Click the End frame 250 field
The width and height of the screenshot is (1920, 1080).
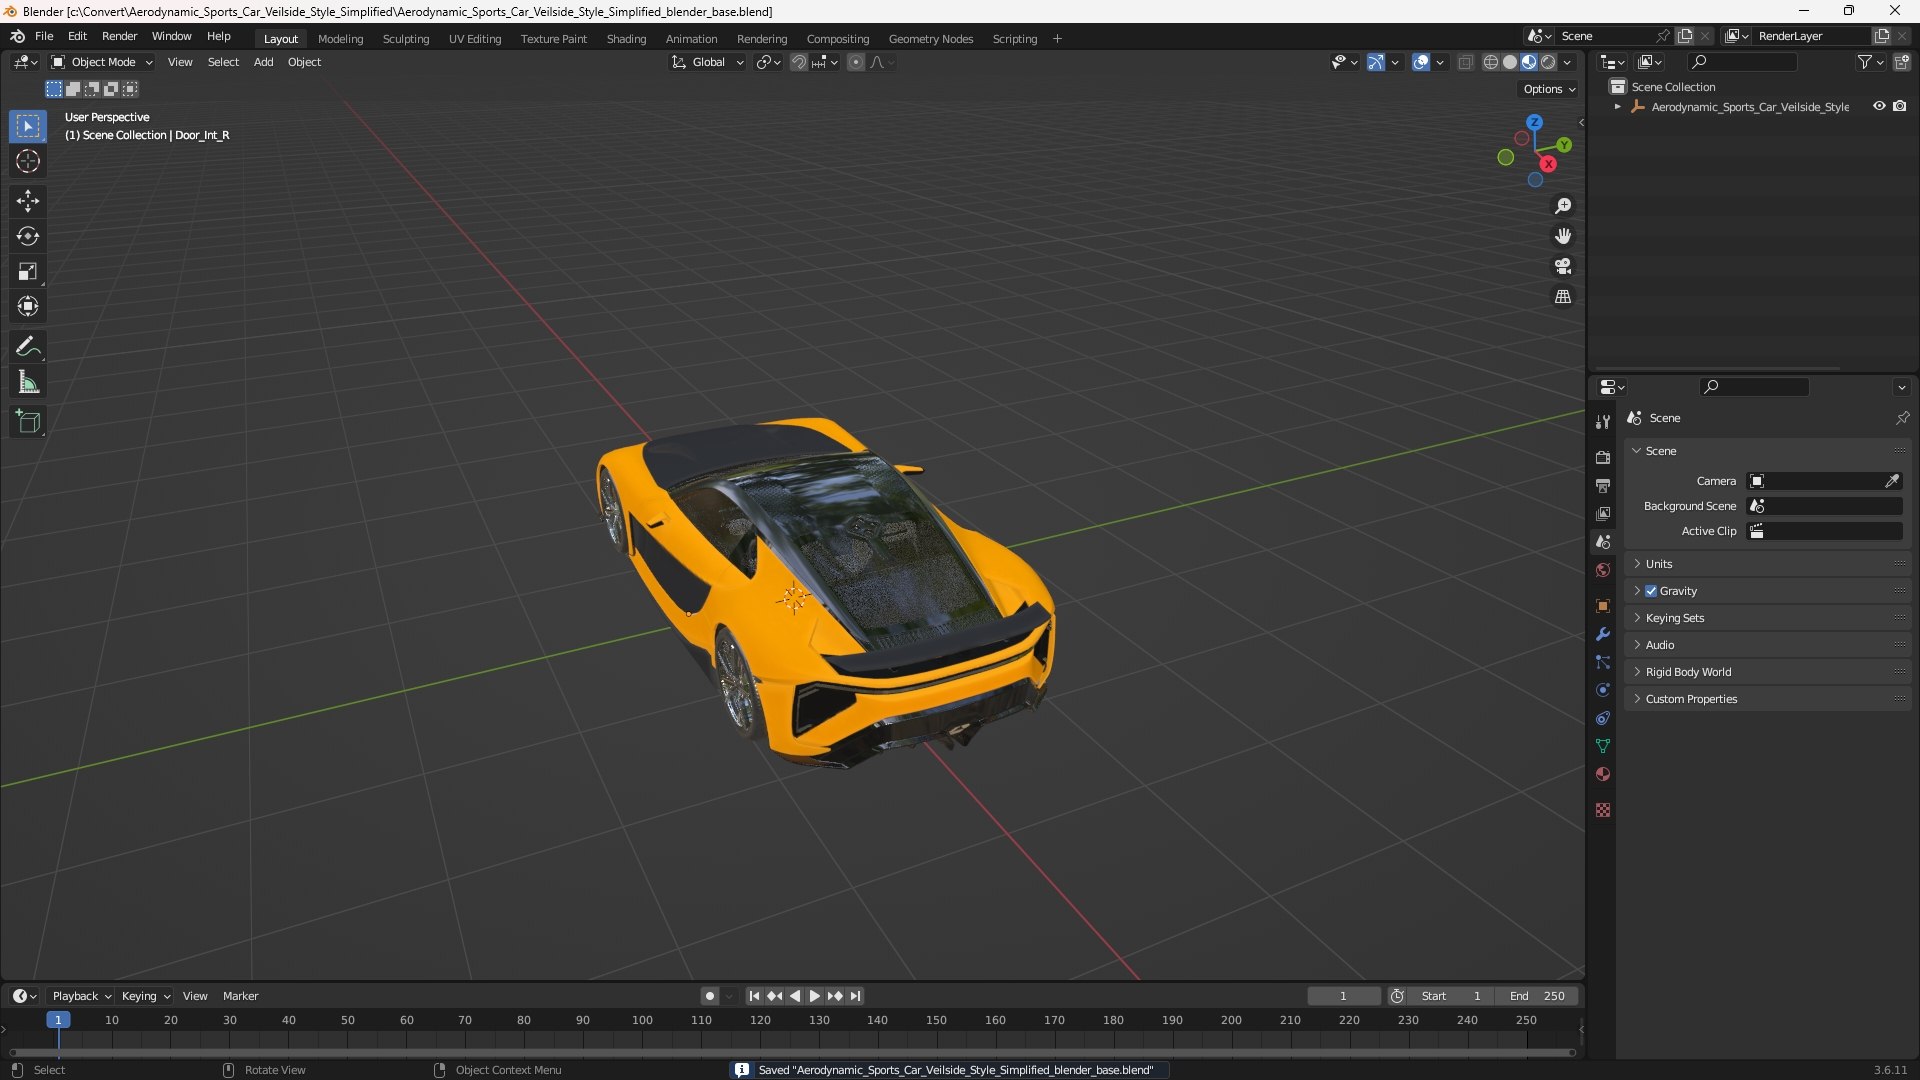point(1537,996)
